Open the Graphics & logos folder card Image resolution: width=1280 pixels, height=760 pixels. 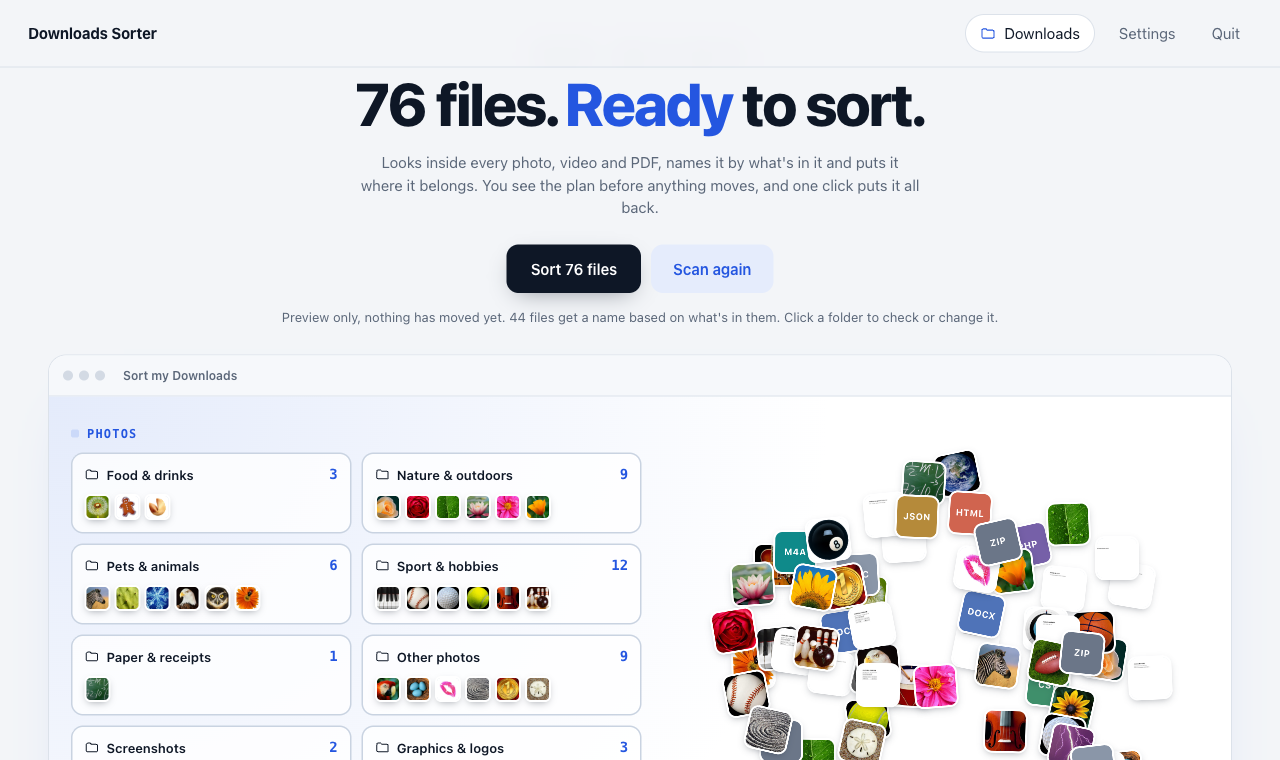click(x=501, y=743)
